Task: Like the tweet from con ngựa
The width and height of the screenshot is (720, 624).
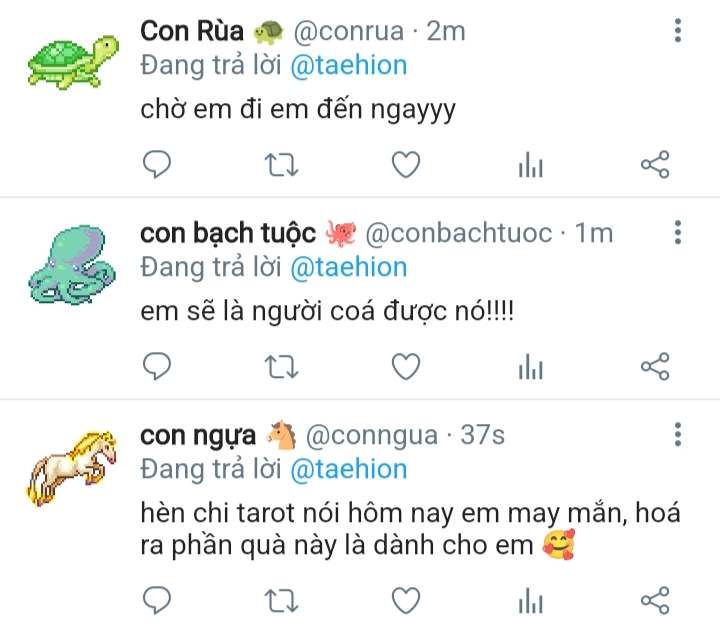Action: [x=405, y=600]
